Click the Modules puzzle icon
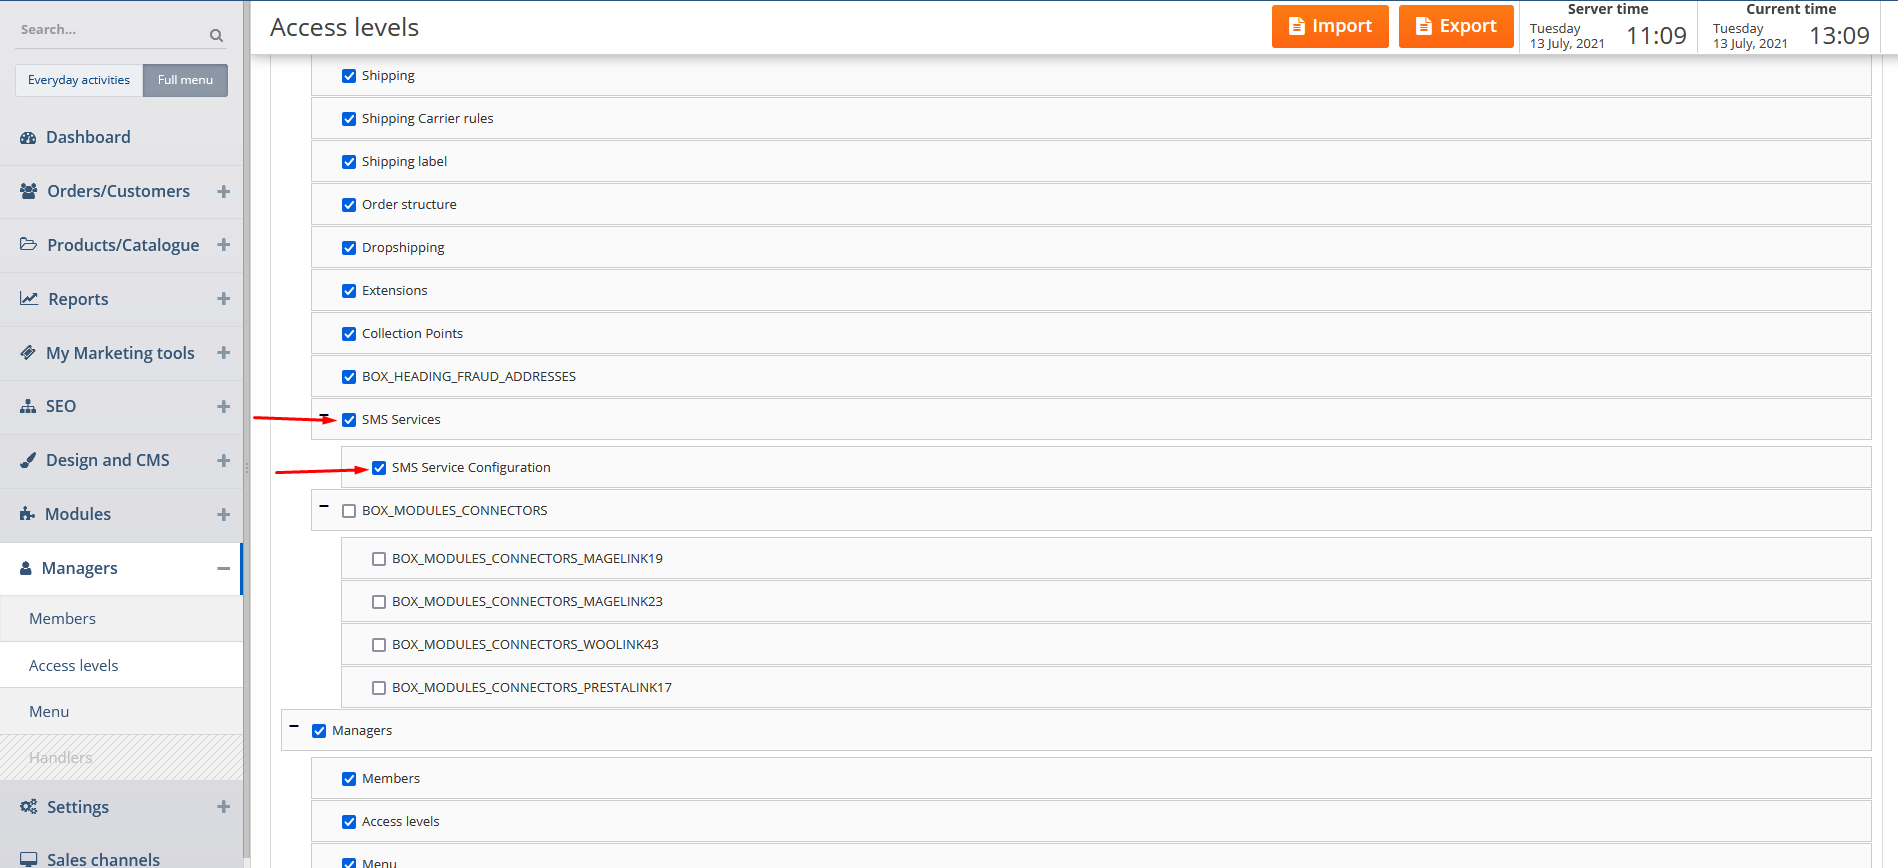This screenshot has width=1898, height=868. 28,514
